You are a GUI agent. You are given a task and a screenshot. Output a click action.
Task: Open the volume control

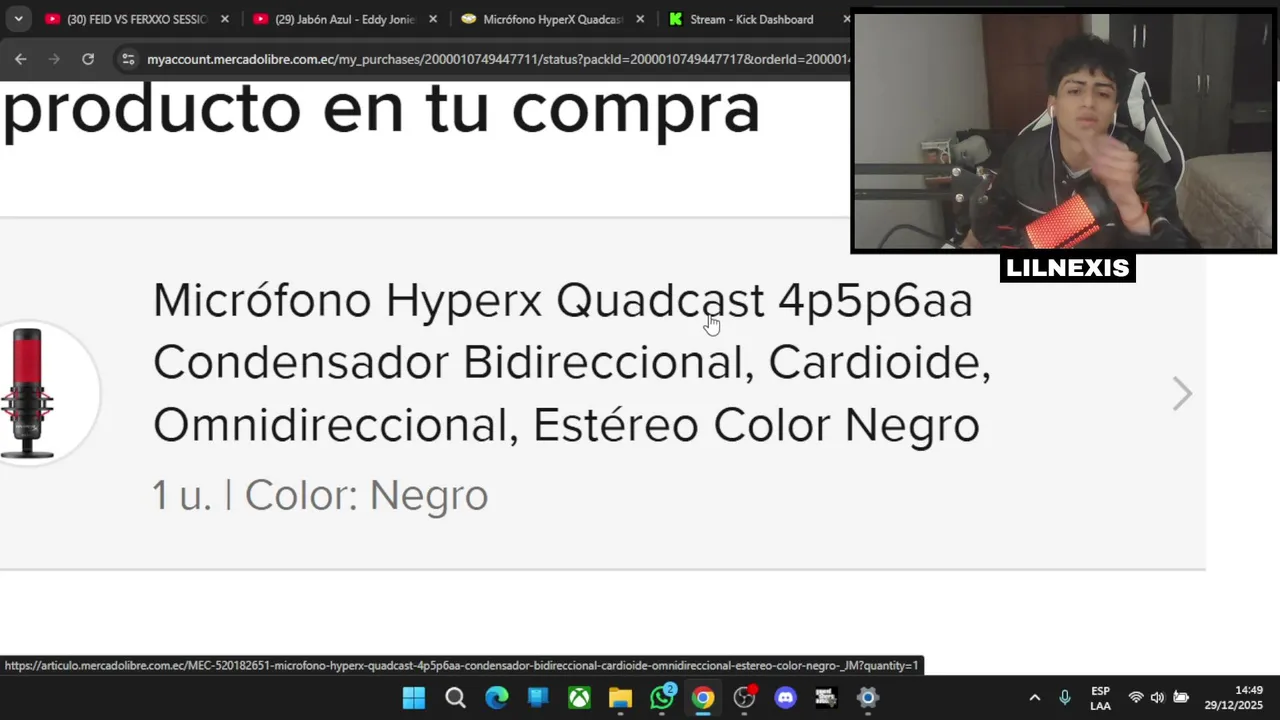[x=1158, y=697]
